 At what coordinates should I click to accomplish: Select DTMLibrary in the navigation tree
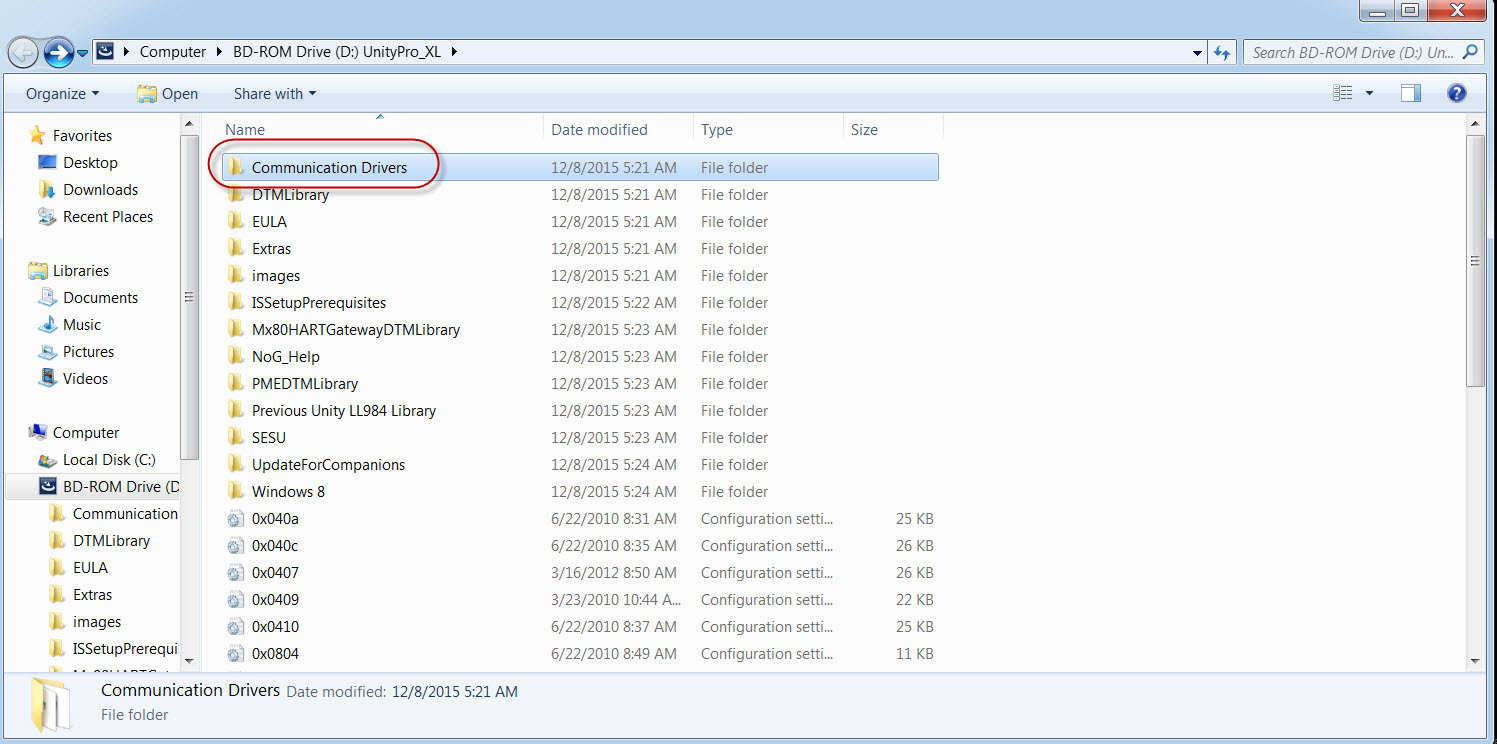[x=111, y=540]
